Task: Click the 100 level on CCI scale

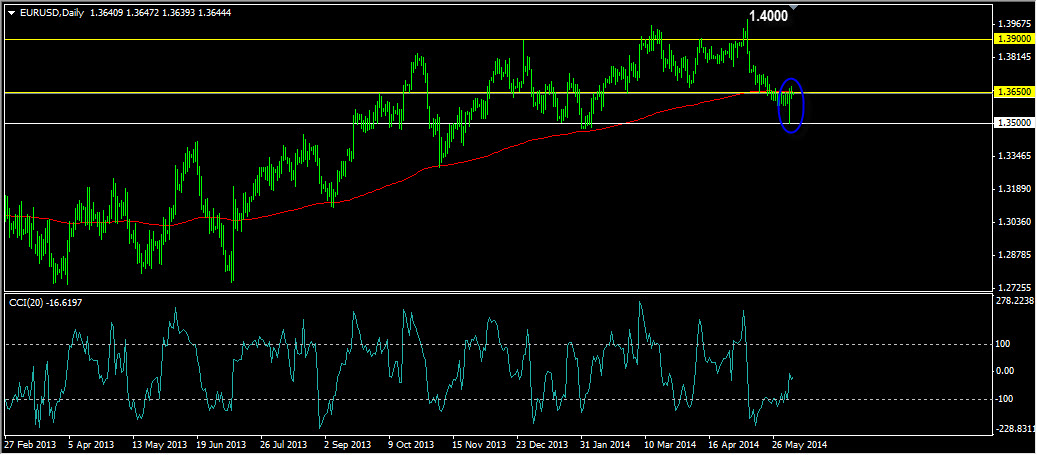Action: 1005,344
